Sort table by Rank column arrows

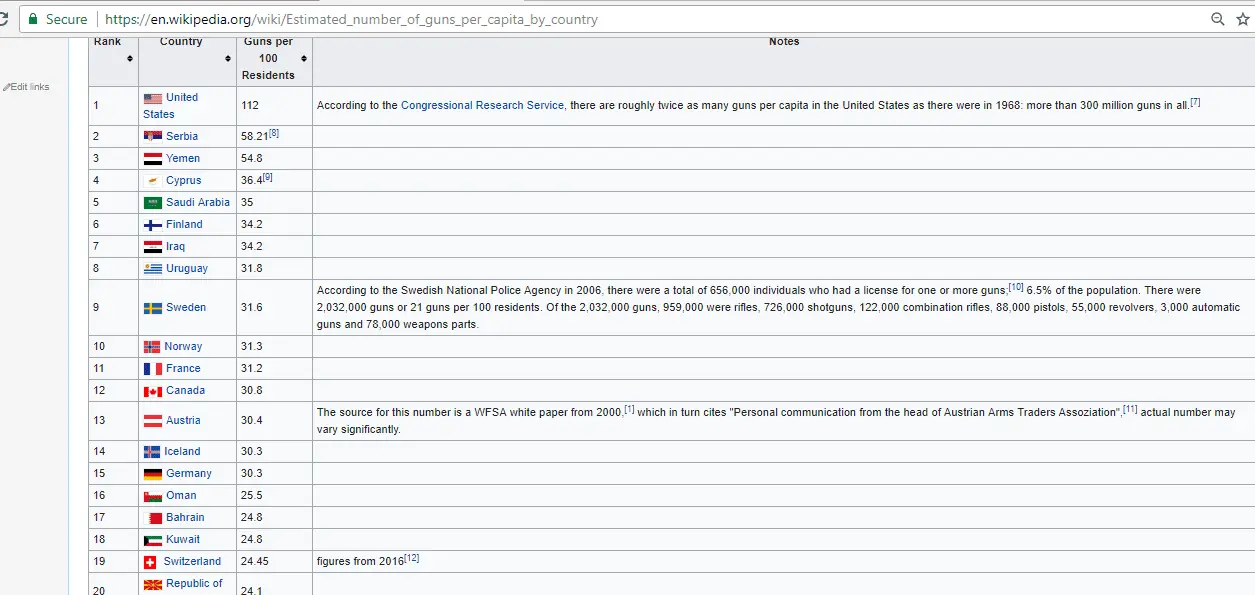tap(129, 59)
